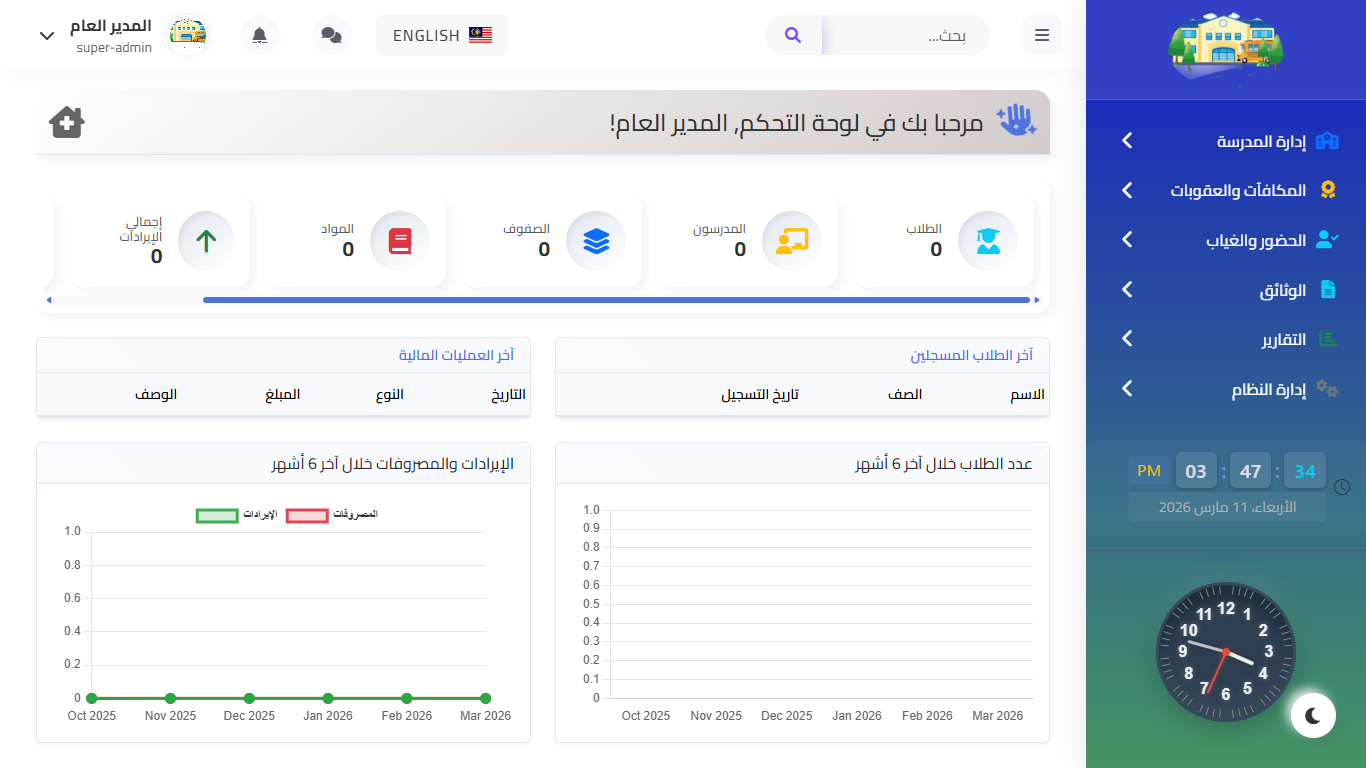
Task: Open the chat messages icon
Action: tap(331, 35)
